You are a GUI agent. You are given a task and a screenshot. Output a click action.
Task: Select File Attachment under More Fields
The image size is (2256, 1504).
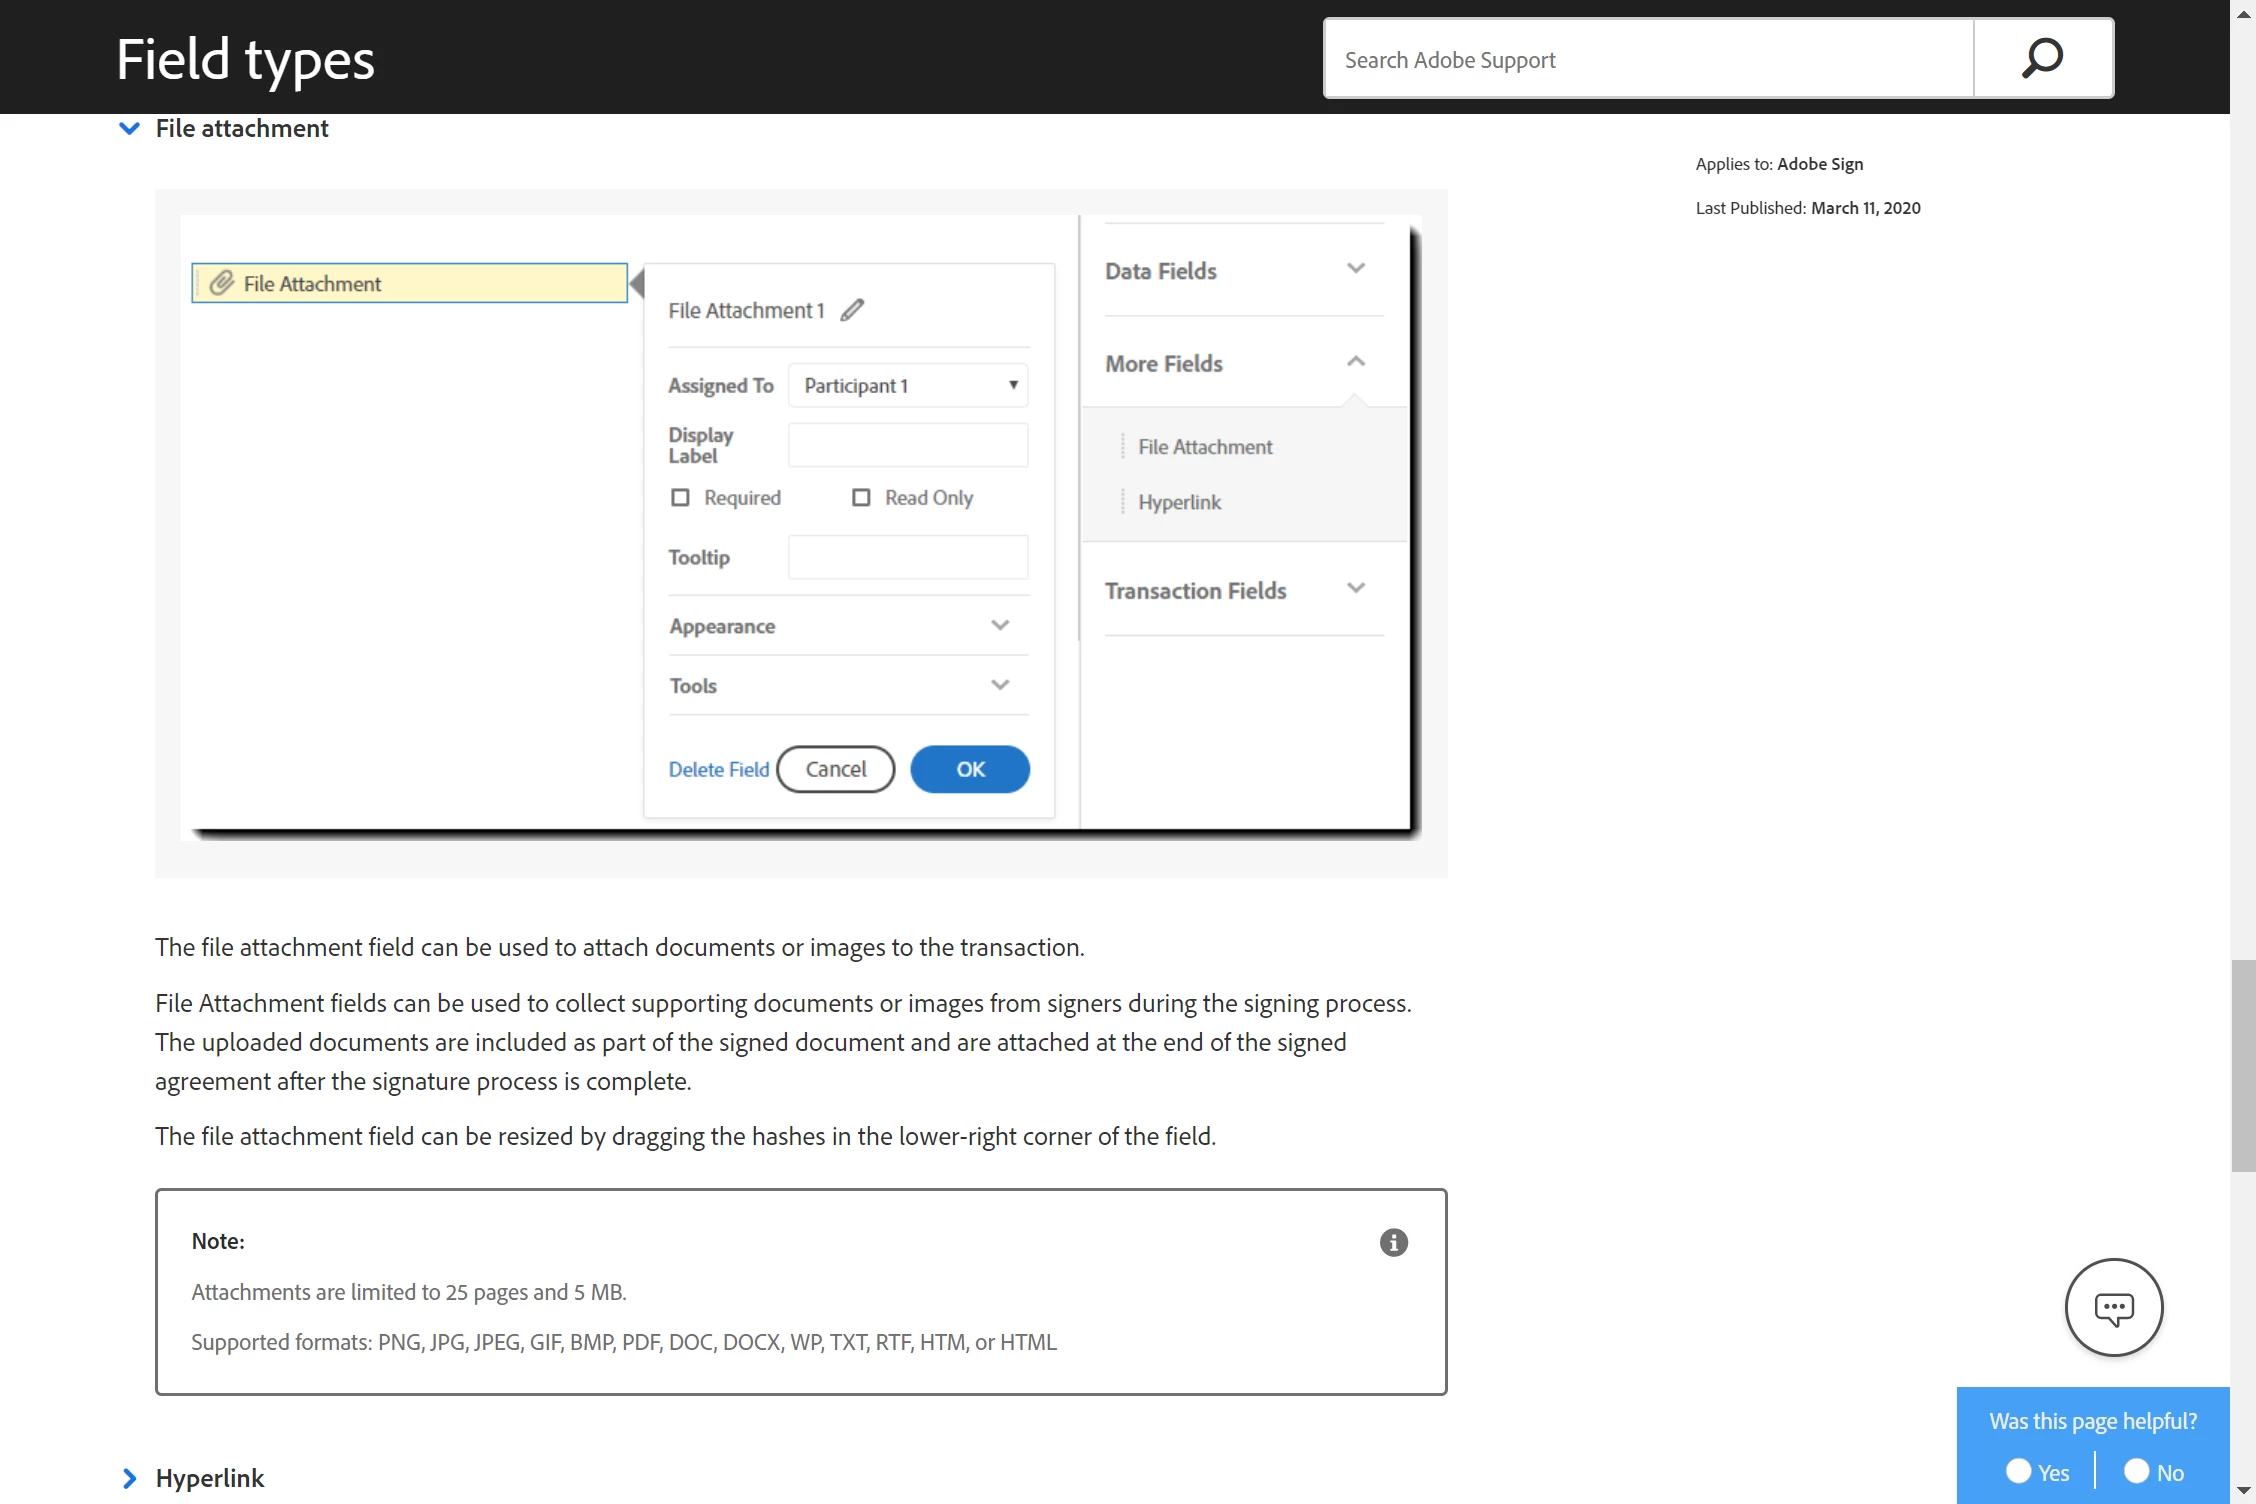pos(1204,447)
